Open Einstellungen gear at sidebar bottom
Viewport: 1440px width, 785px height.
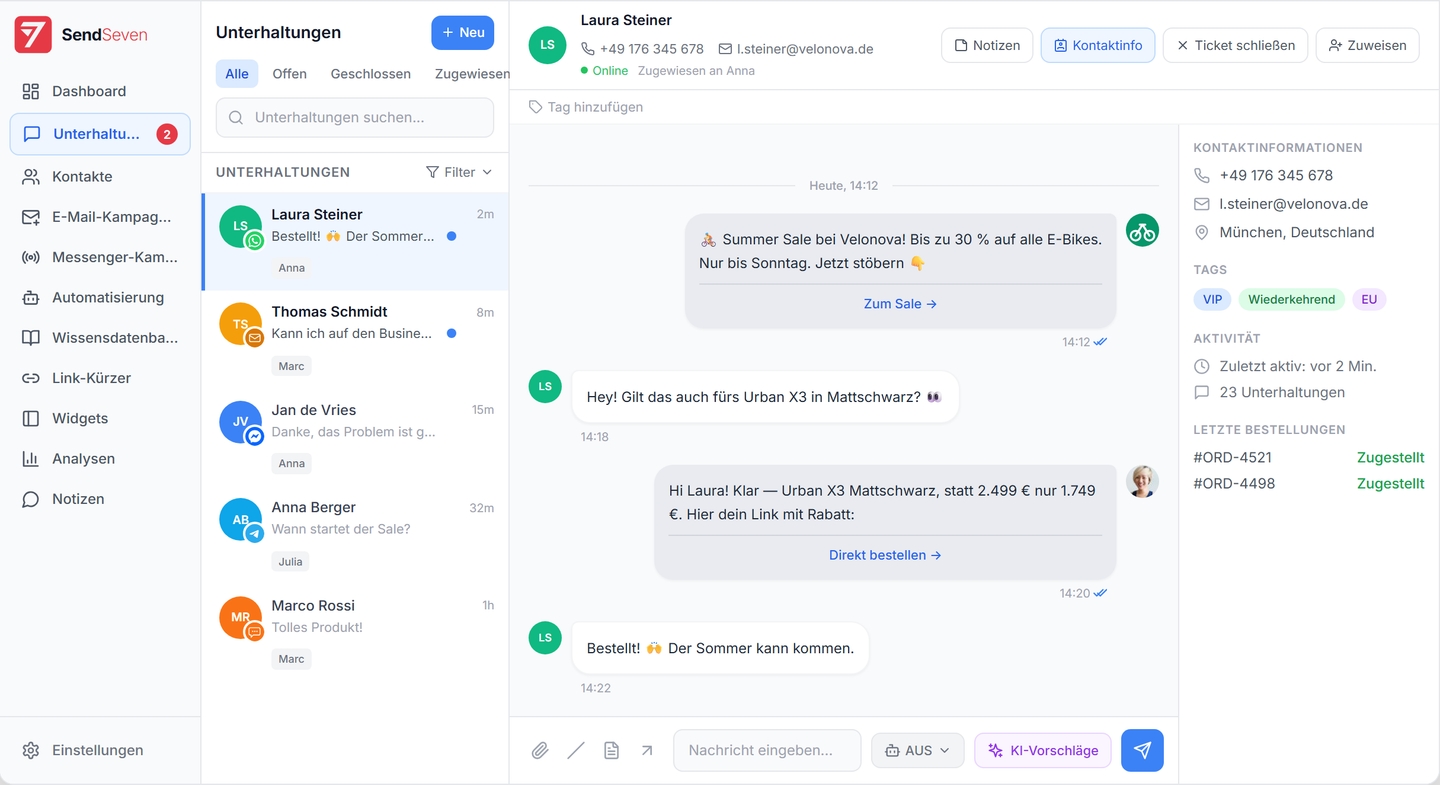(x=97, y=750)
